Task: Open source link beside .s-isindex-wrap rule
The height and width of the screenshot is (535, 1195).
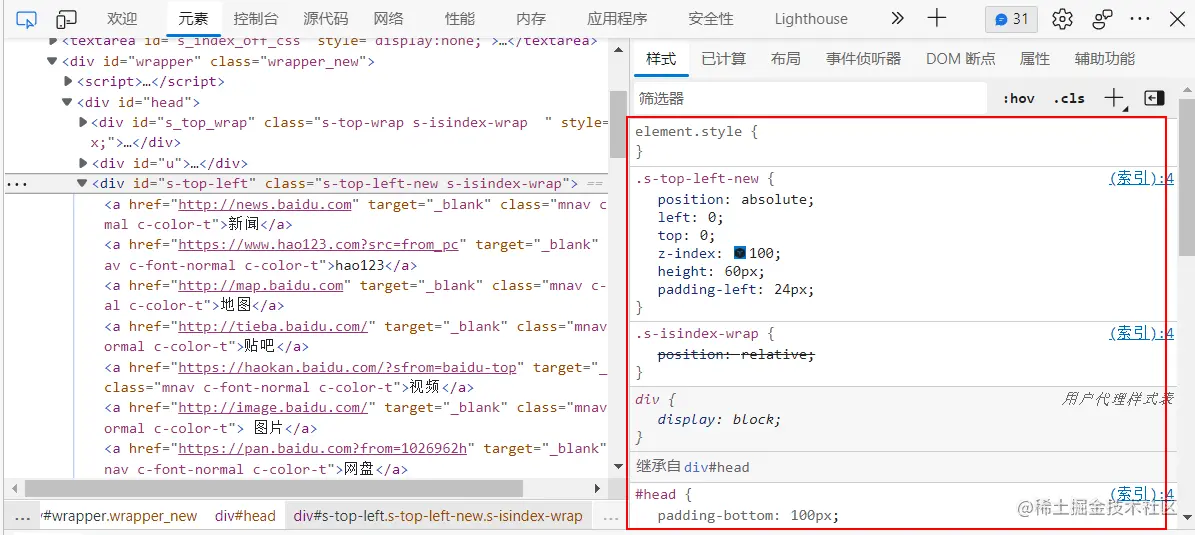Action: coord(1141,333)
